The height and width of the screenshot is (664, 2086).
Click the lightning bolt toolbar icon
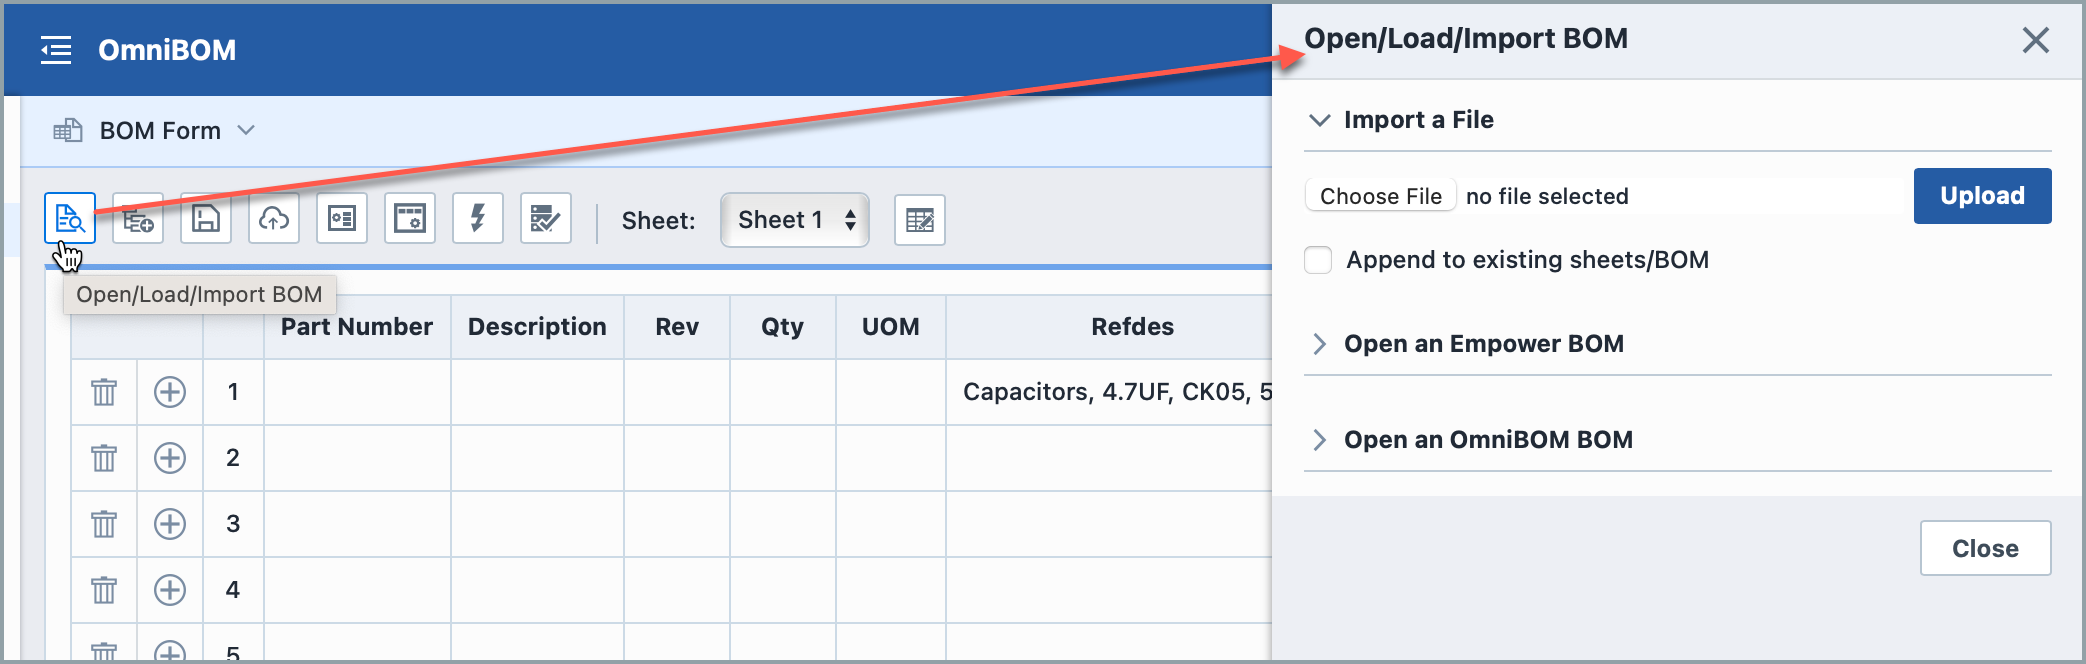coord(478,218)
